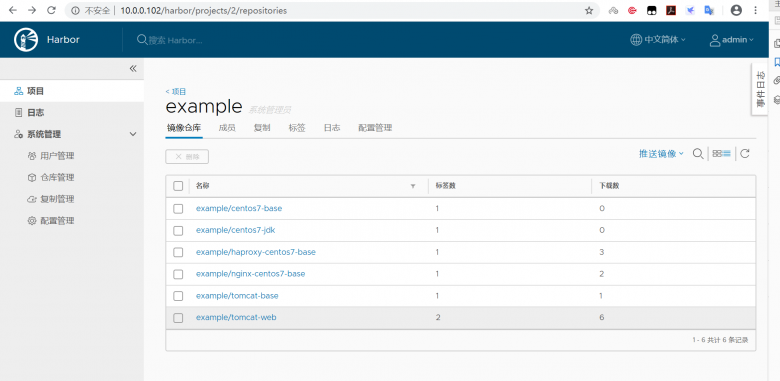The width and height of the screenshot is (780, 381).
Task: Open the PDF extension icon
Action: (671, 10)
